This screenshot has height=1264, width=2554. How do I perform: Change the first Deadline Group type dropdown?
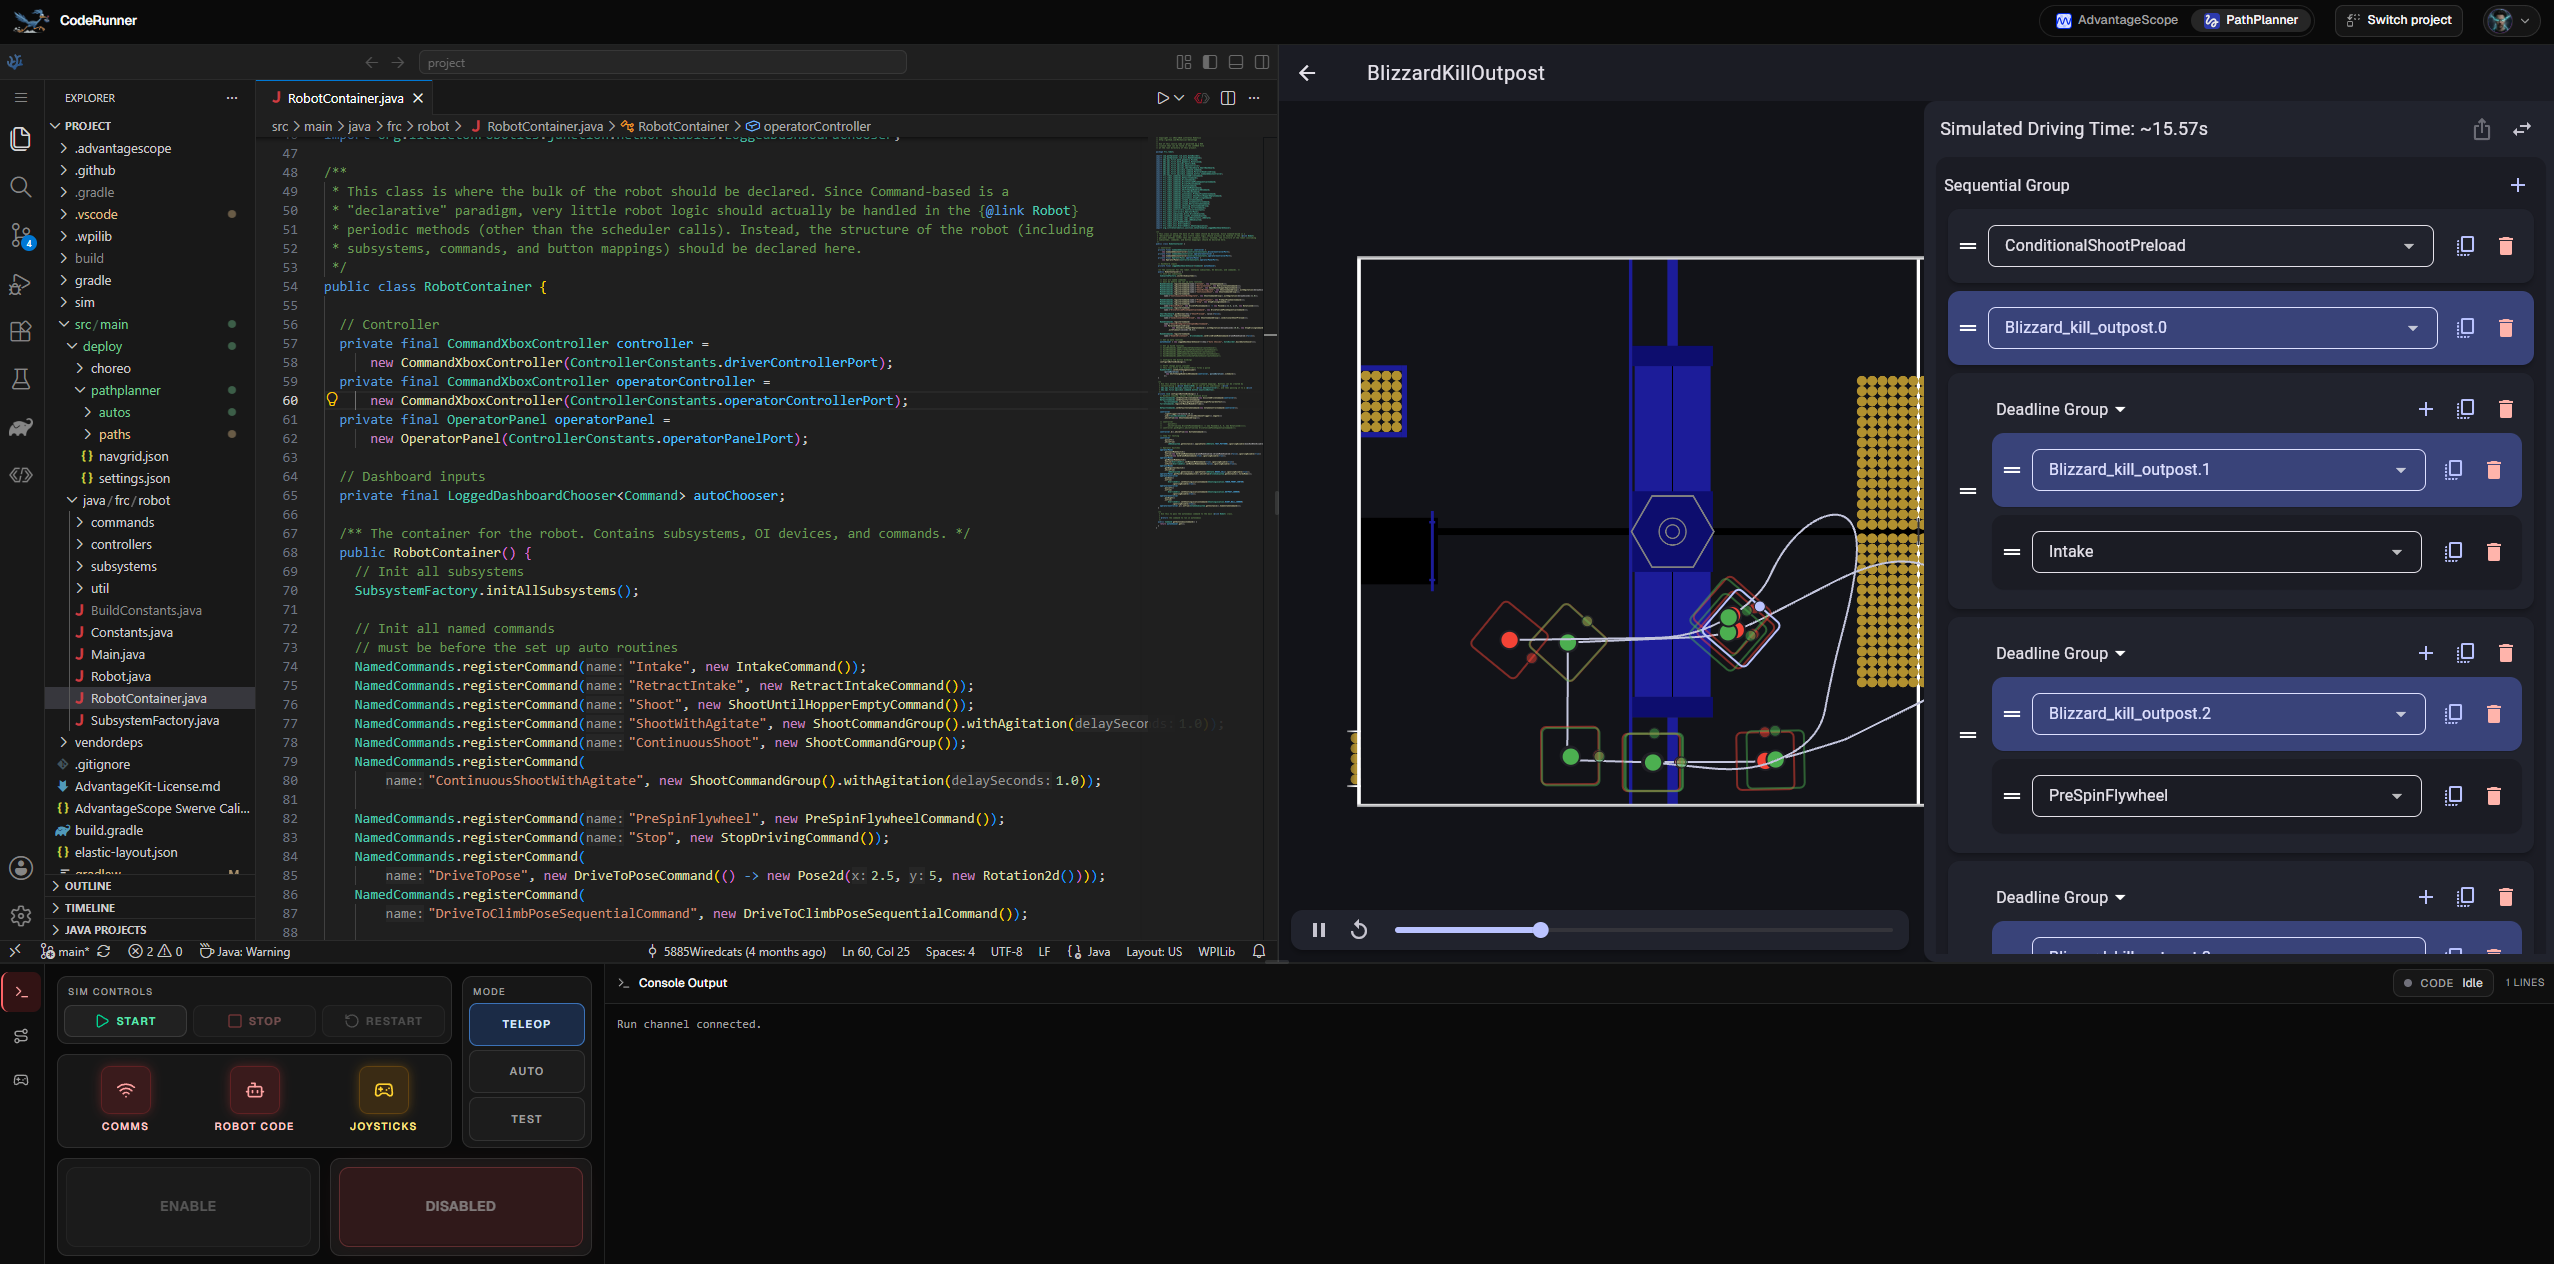point(2060,409)
